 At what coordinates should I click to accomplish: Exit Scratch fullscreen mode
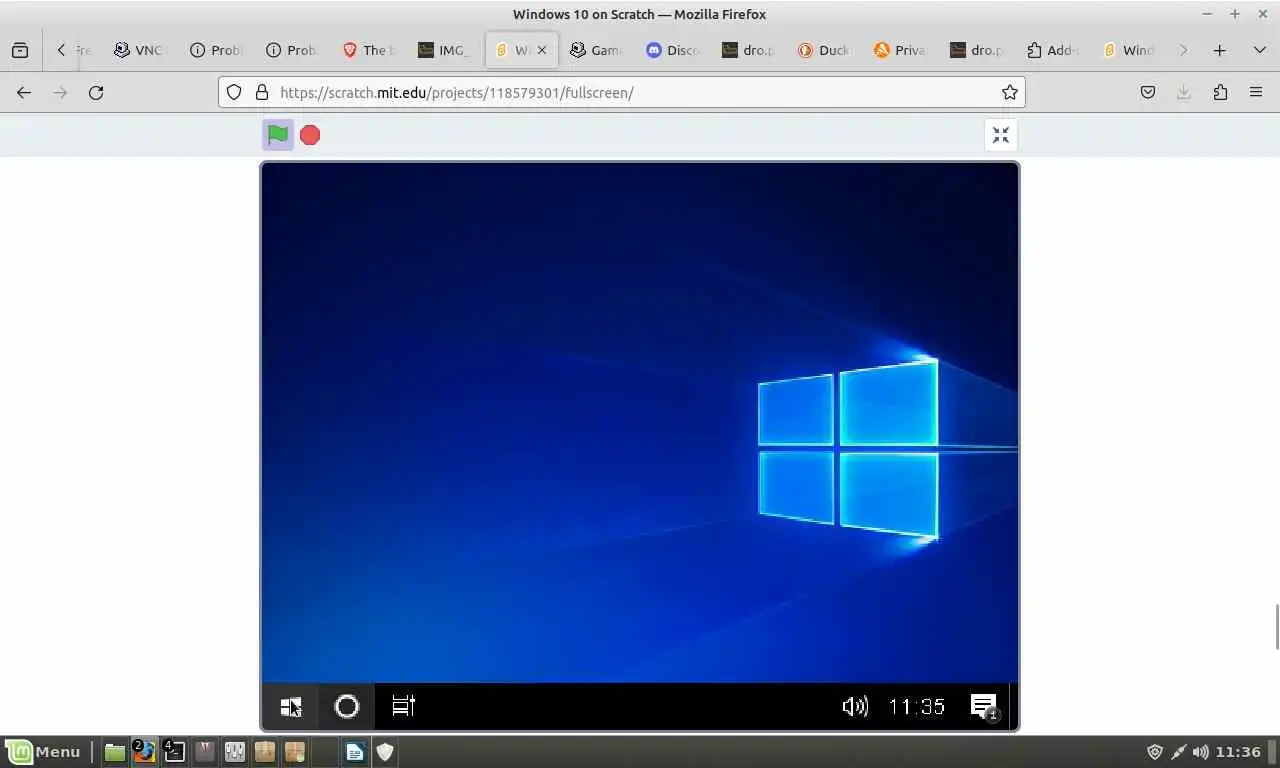1001,135
